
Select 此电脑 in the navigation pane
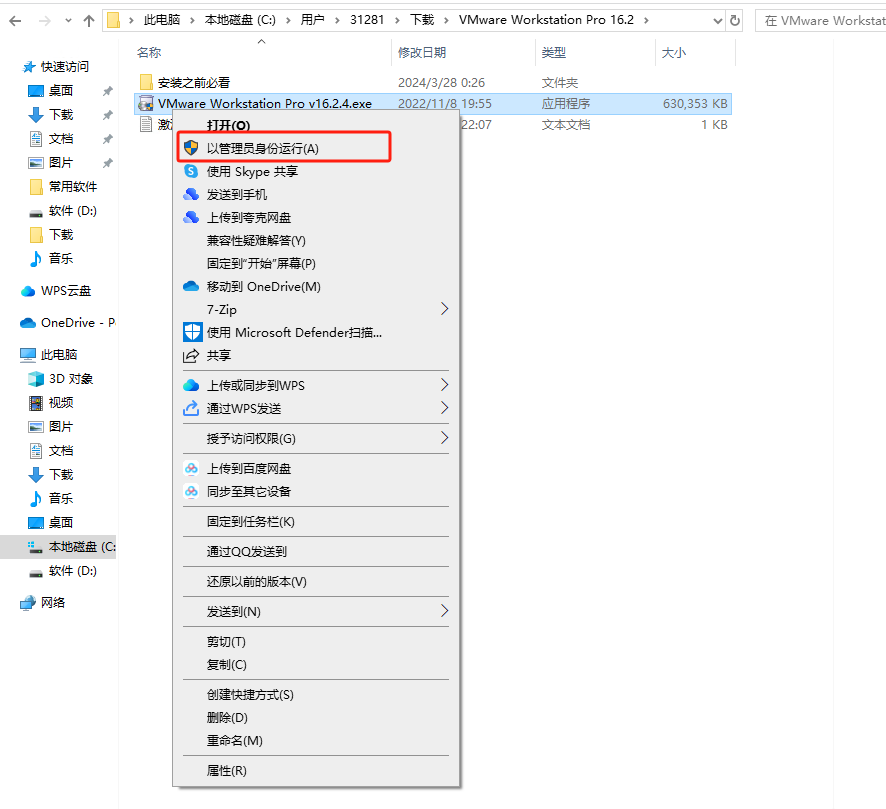[x=59, y=355]
